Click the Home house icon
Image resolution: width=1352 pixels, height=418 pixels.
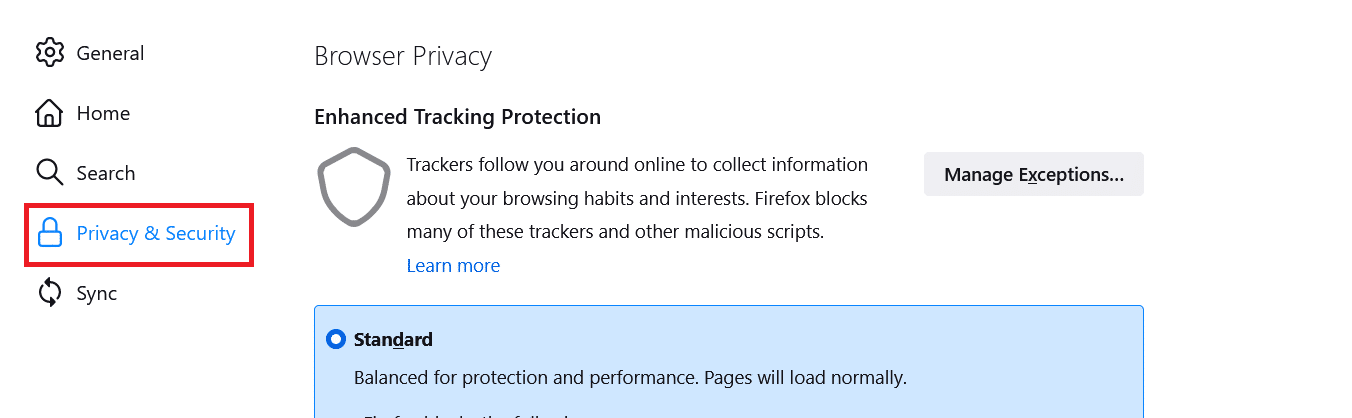50,113
